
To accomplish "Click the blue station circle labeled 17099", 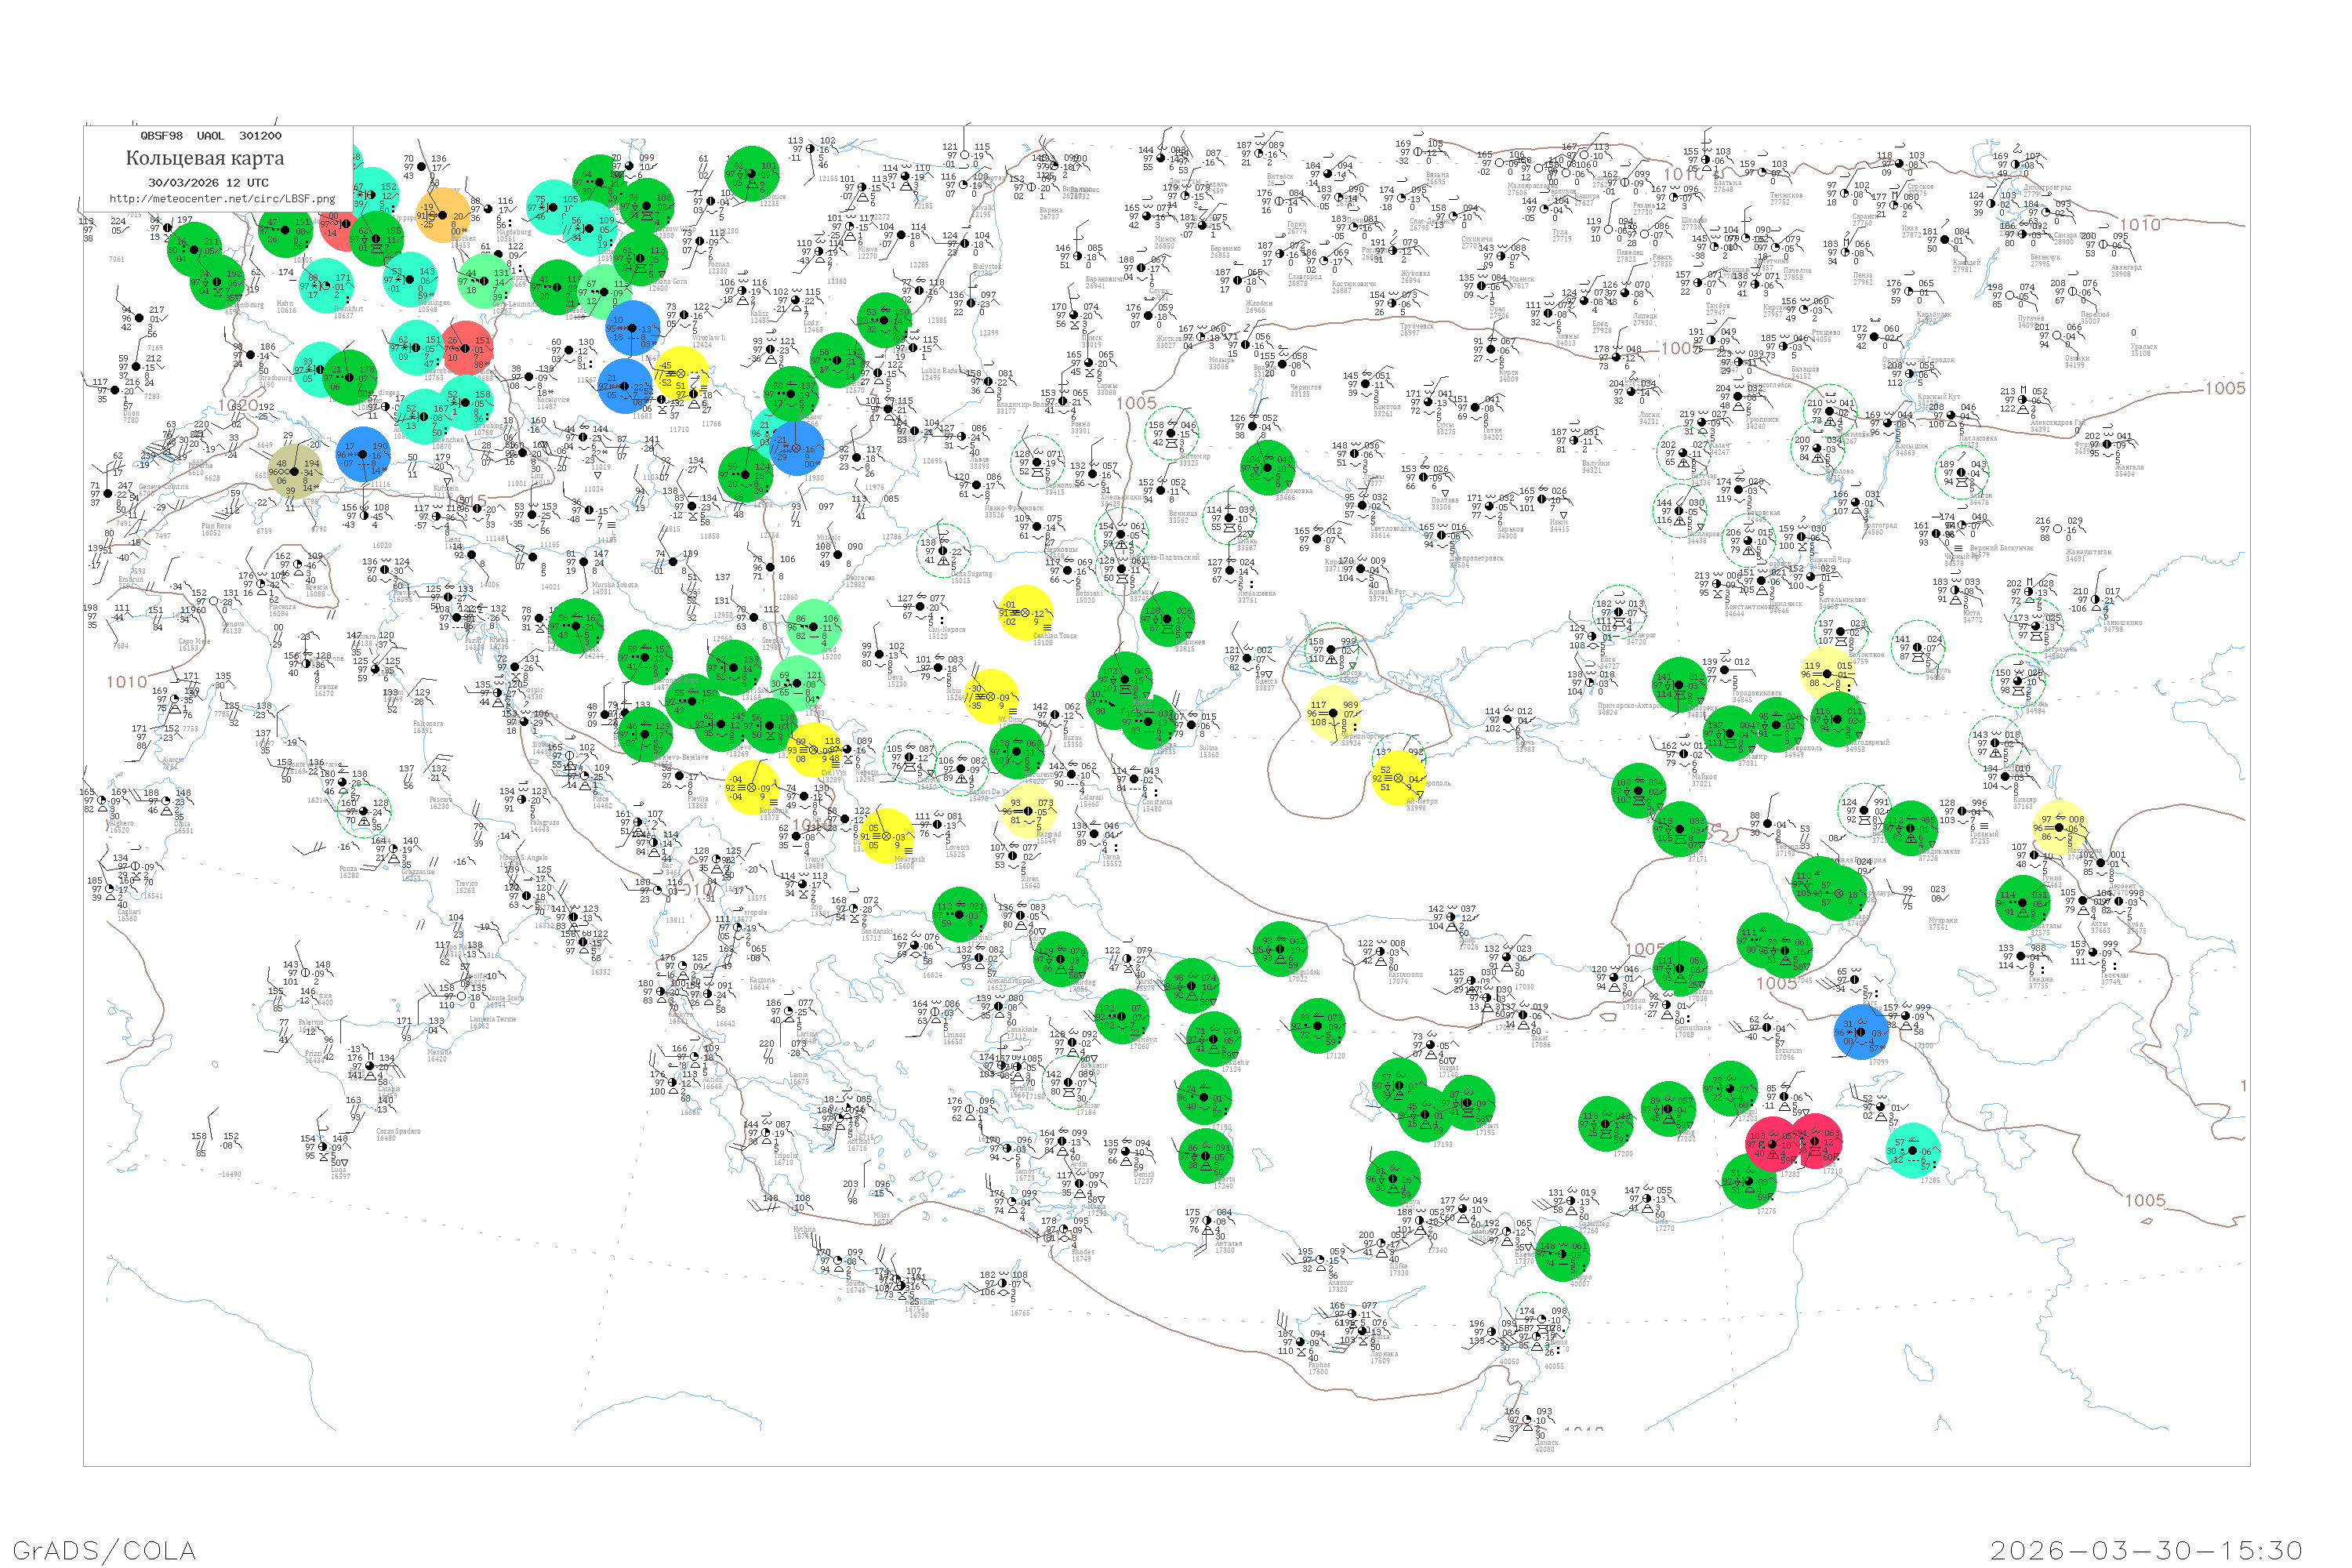I will coord(1861,1032).
